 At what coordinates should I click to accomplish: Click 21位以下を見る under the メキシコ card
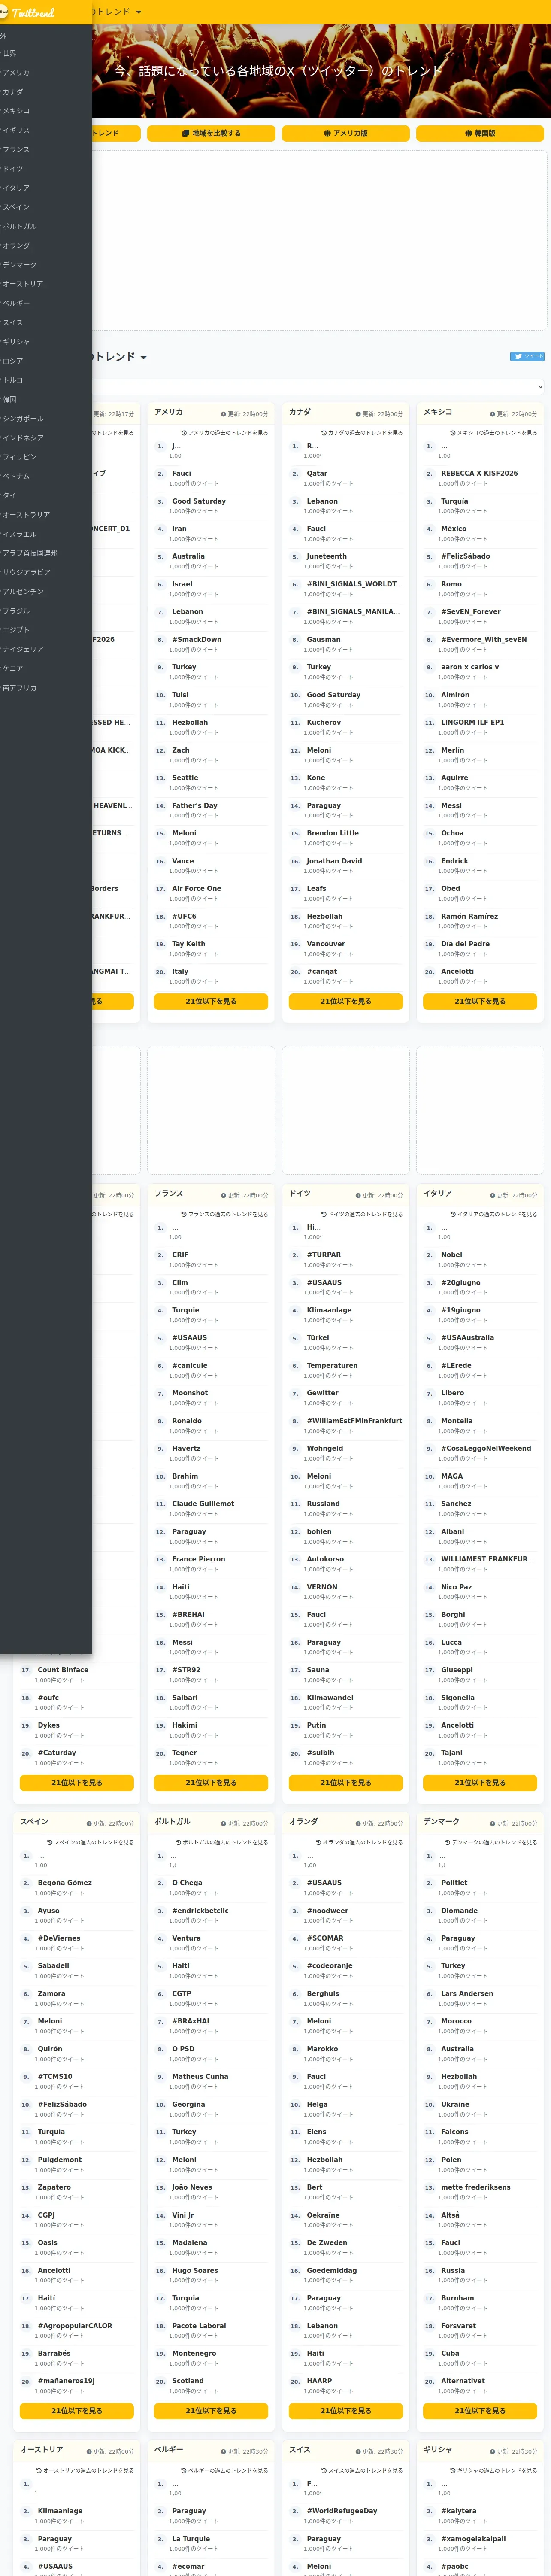(480, 1001)
